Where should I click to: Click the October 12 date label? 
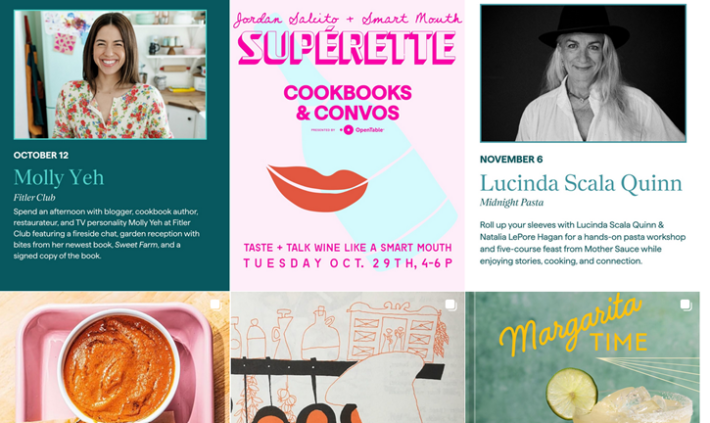41,155
